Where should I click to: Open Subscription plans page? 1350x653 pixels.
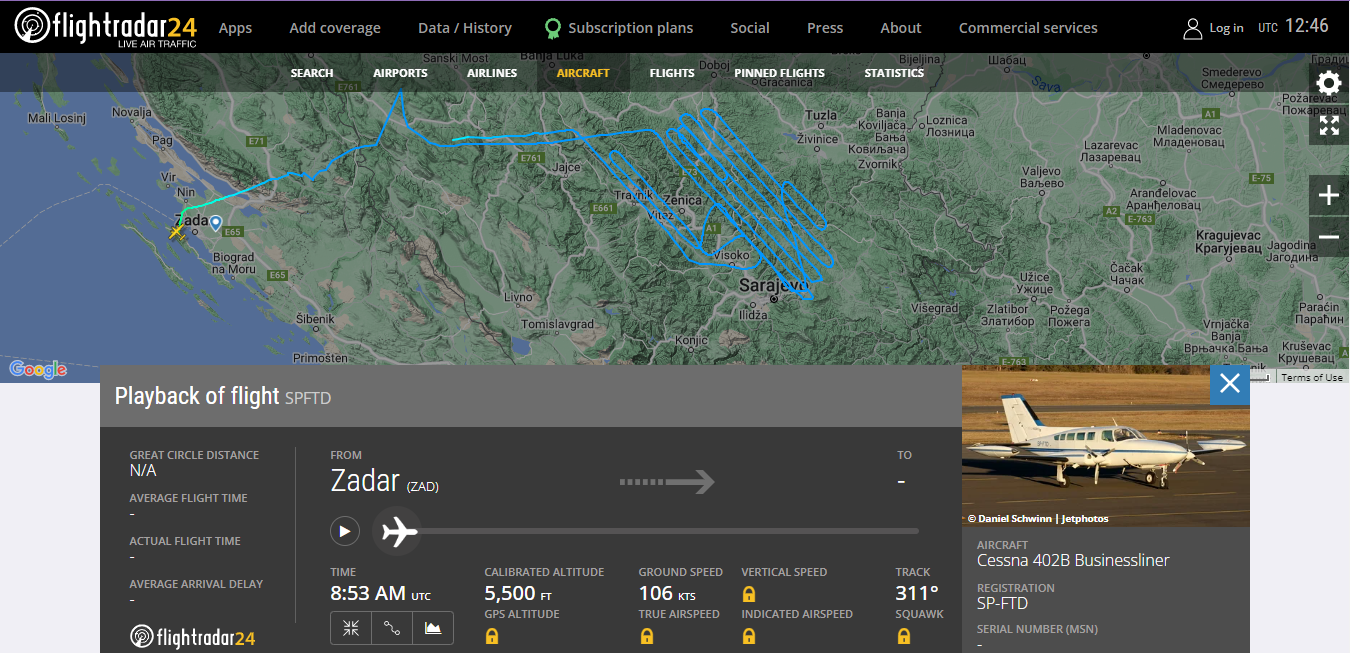point(630,28)
